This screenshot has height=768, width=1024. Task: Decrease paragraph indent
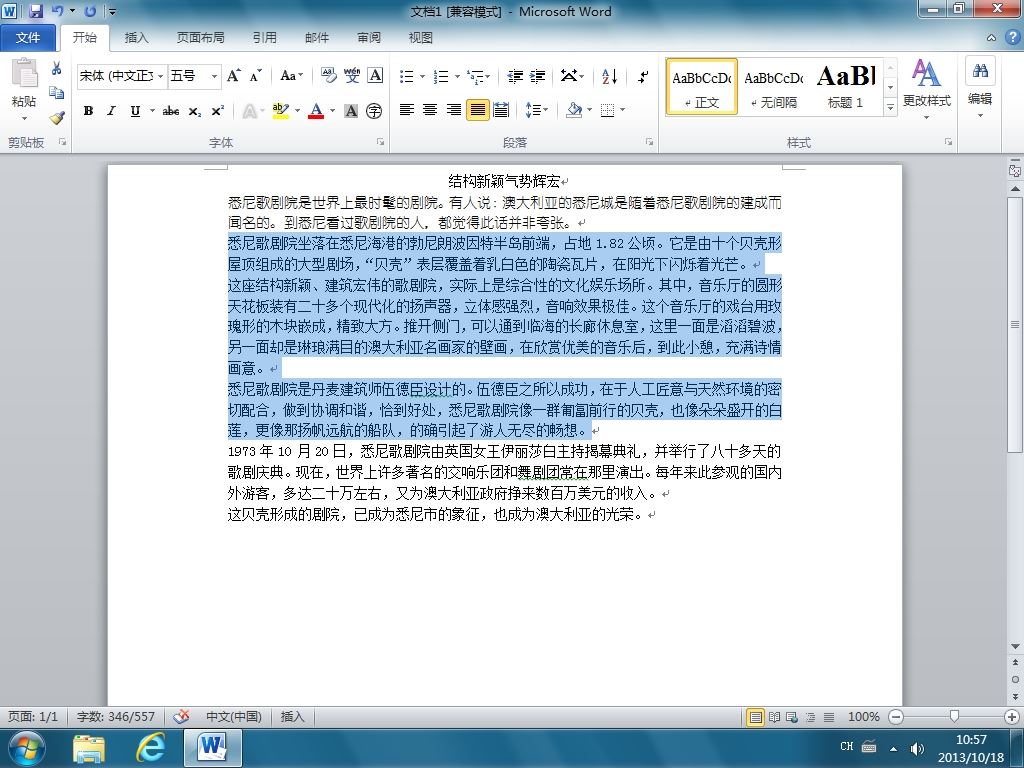pos(515,76)
